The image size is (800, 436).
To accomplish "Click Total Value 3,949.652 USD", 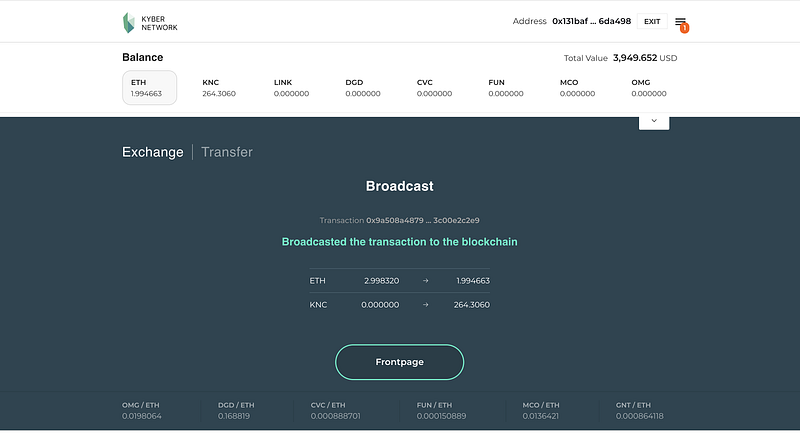I will tap(620, 58).
